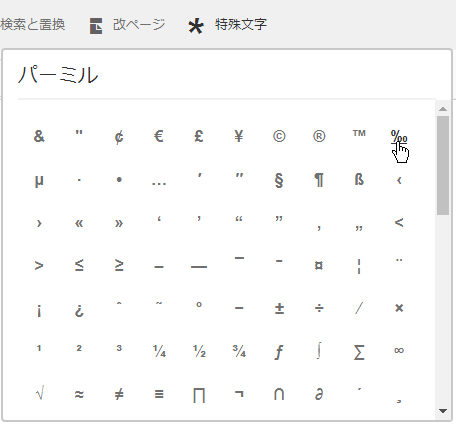The height and width of the screenshot is (424, 456).
Task: Insert the pound £ symbol
Action: click(x=199, y=136)
